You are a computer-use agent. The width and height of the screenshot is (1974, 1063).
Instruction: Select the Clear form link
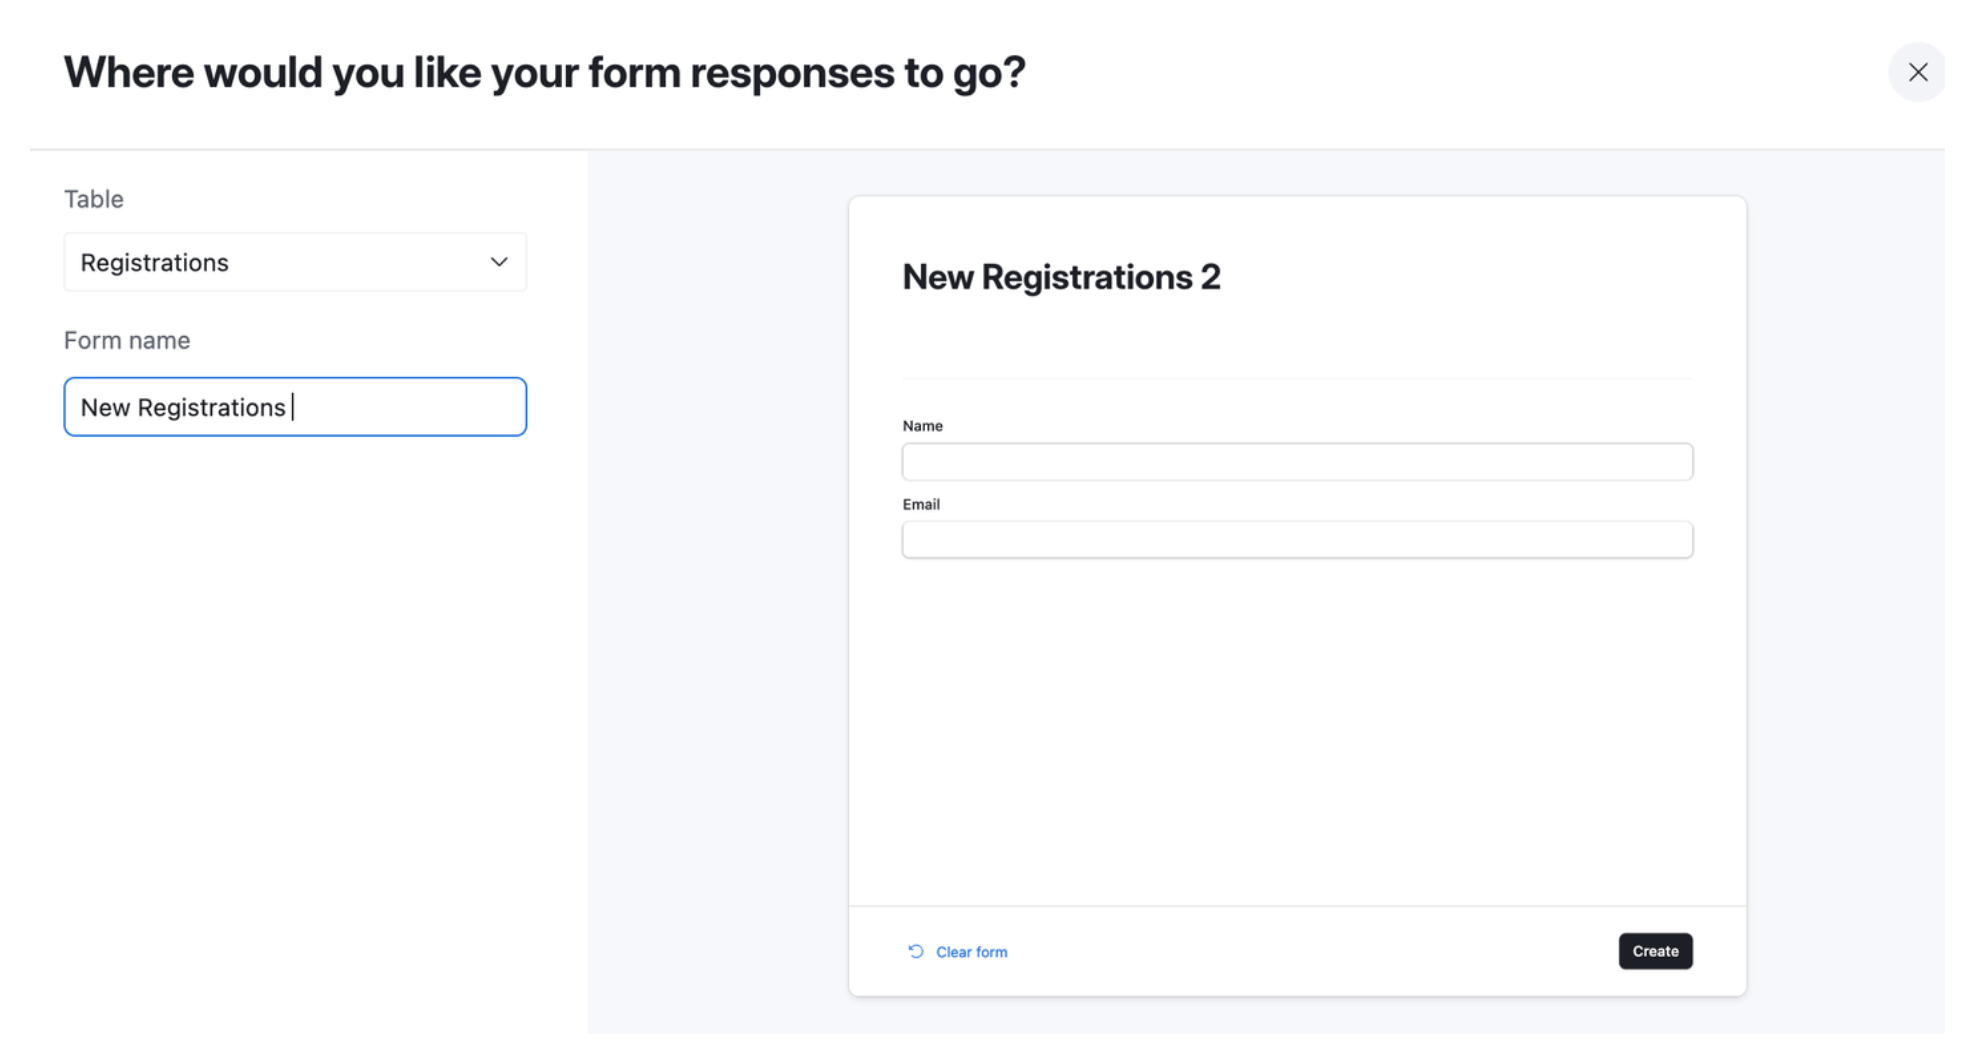tap(970, 951)
